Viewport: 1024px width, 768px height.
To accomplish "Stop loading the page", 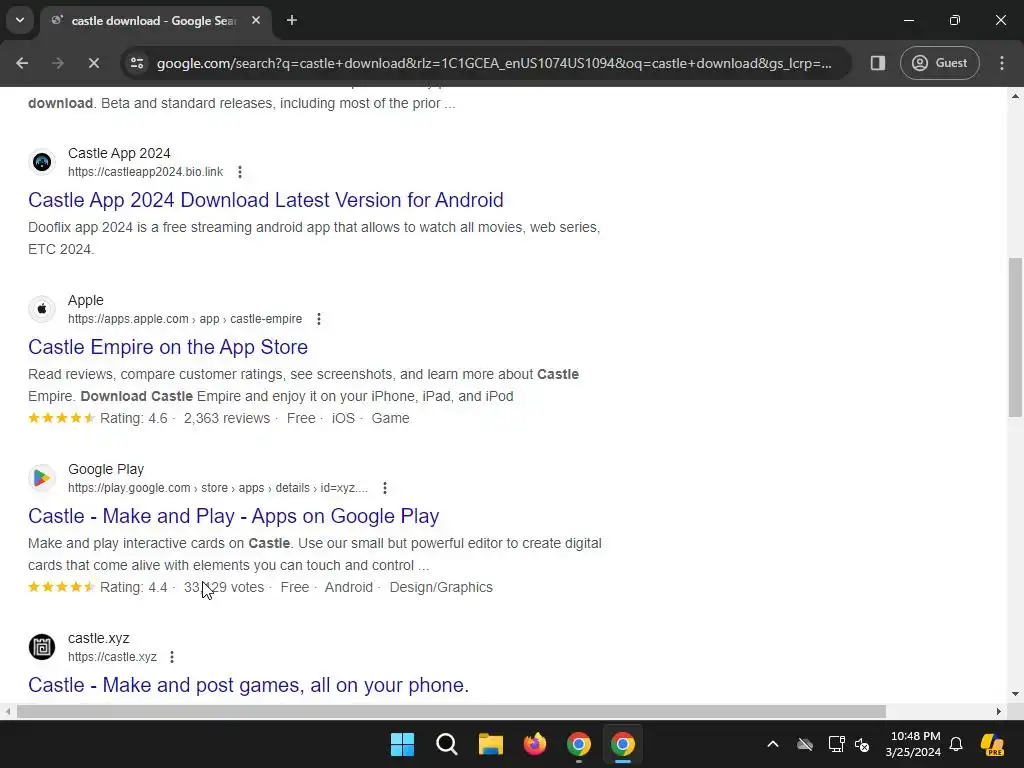I will click(x=93, y=63).
